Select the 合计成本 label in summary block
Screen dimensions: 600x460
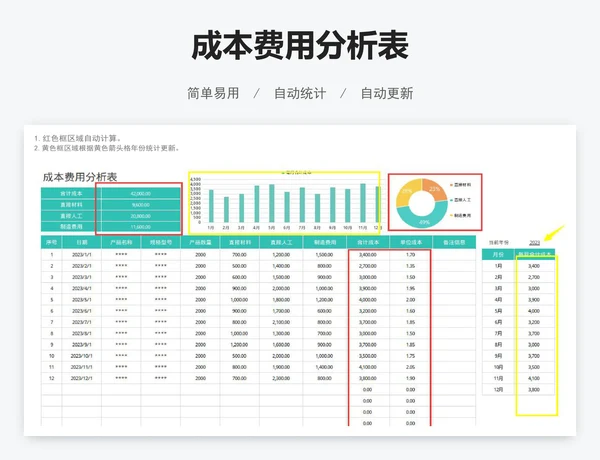[71, 194]
